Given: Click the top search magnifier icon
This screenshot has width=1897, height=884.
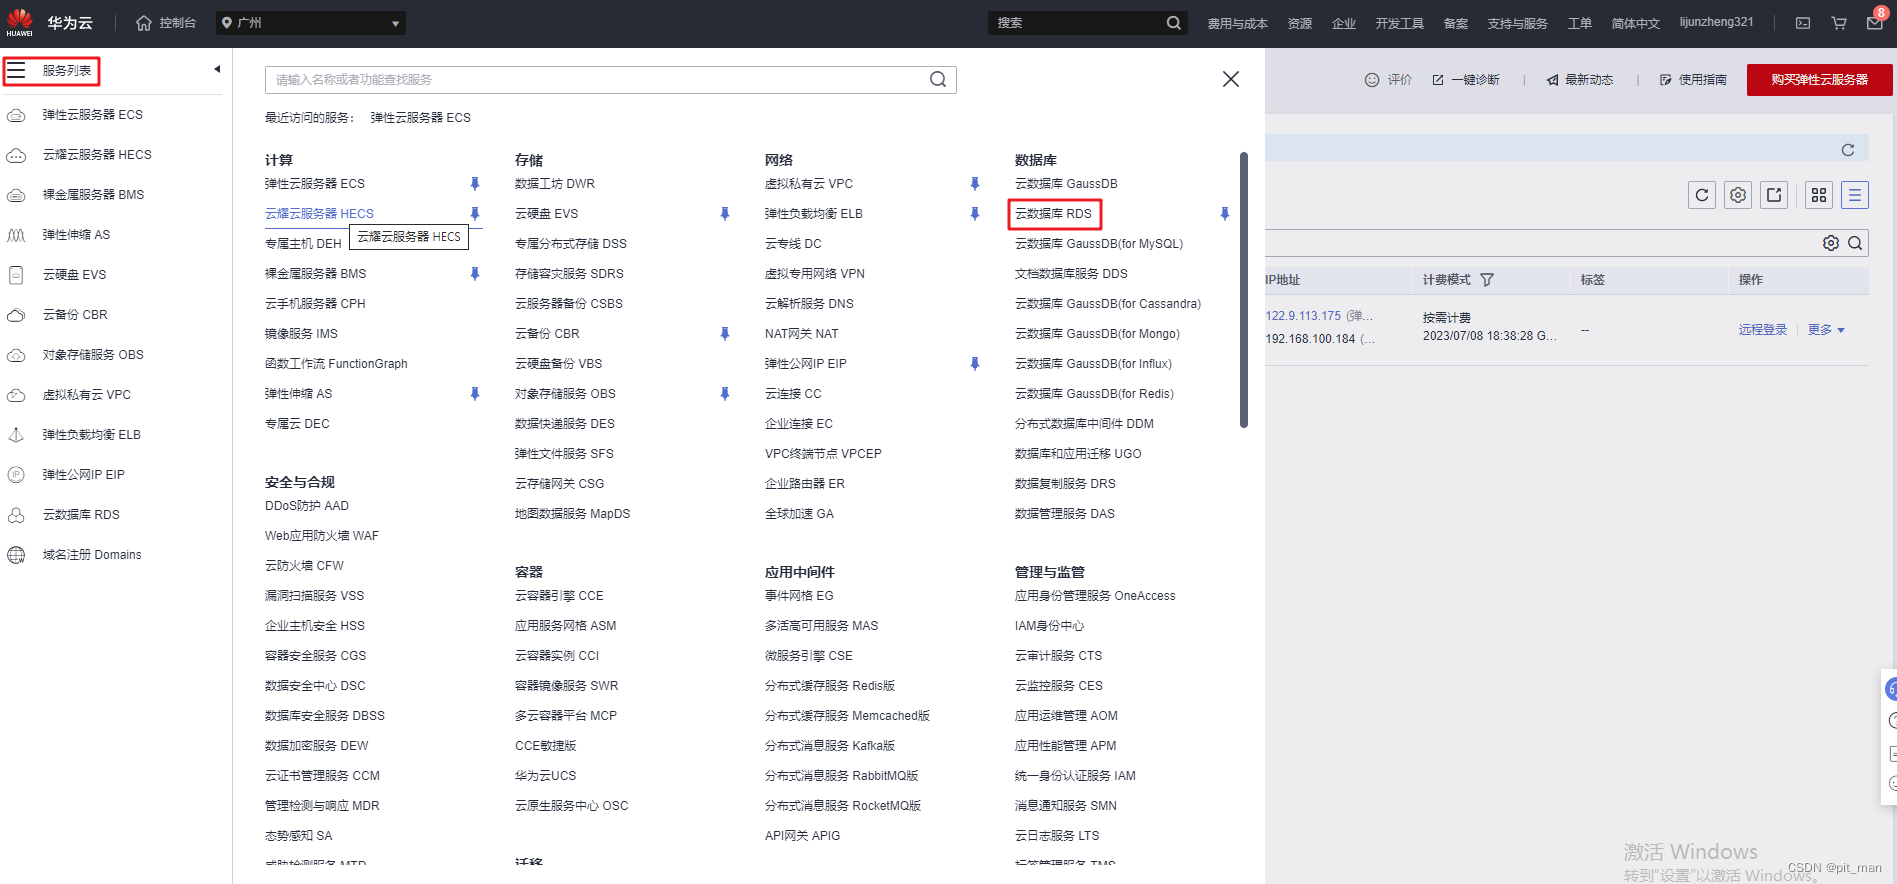Looking at the screenshot, I should 1173,23.
